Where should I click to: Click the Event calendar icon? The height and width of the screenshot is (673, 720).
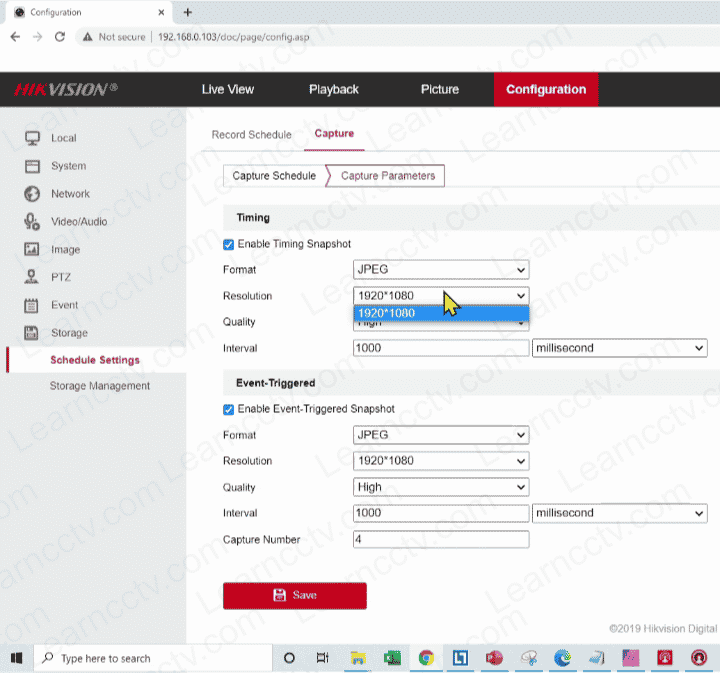32,305
